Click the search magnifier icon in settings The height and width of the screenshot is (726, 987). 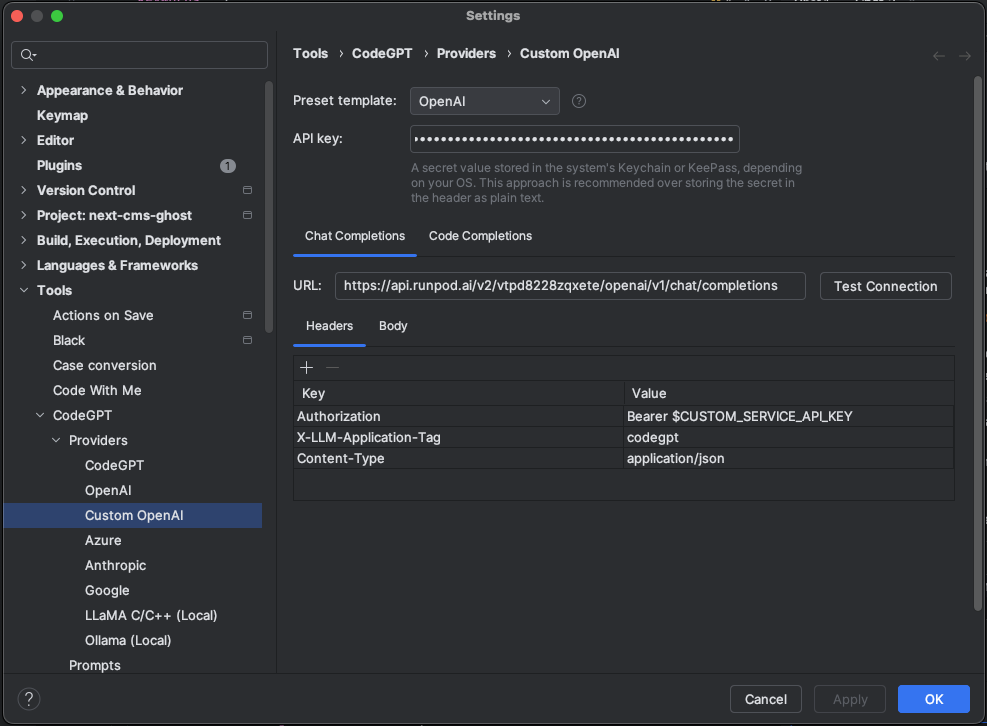[x=28, y=55]
